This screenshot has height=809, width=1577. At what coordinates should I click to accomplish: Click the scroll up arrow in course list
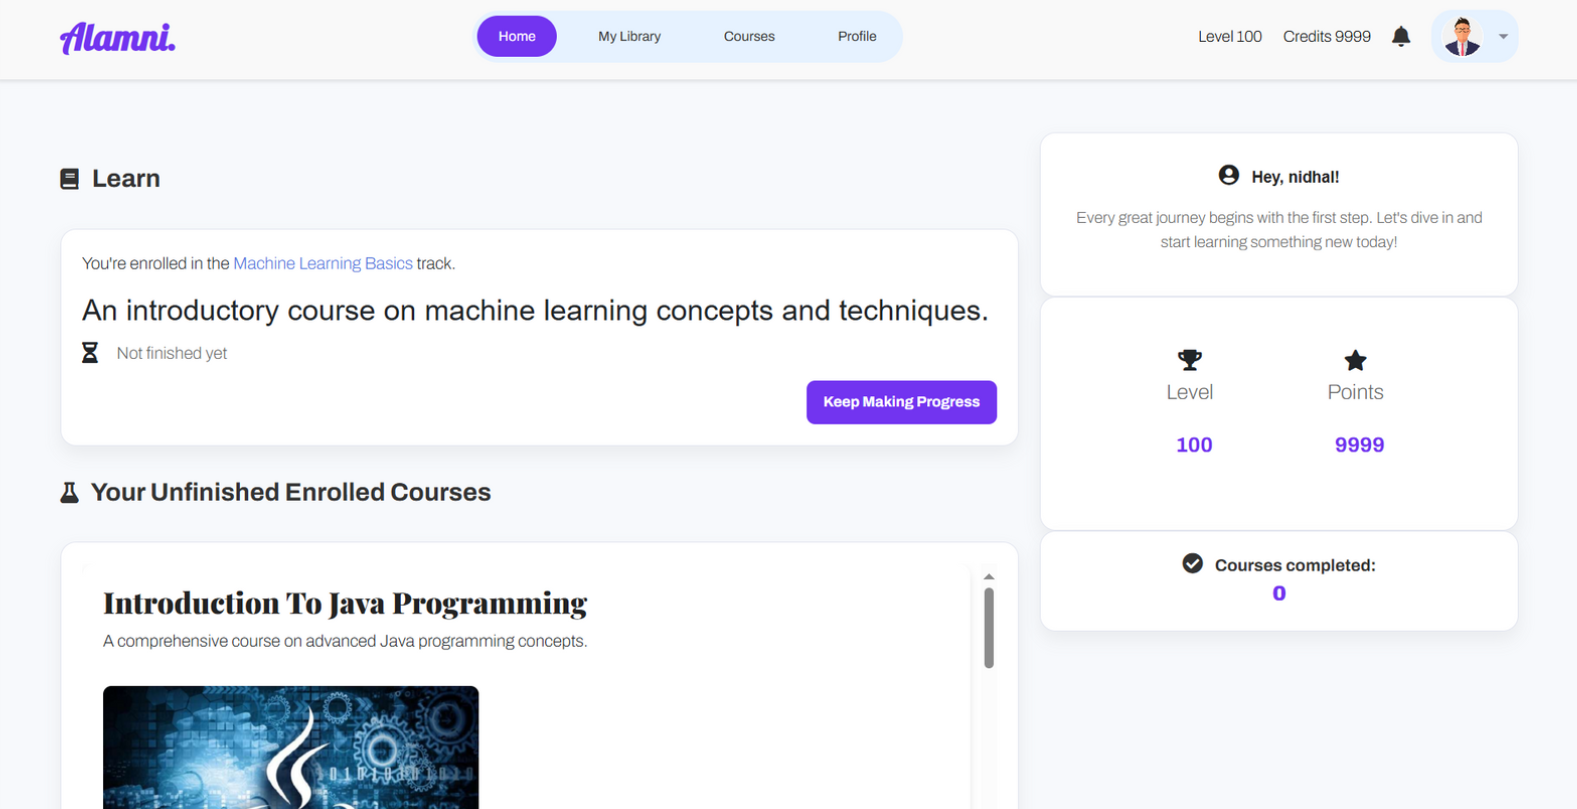click(988, 577)
